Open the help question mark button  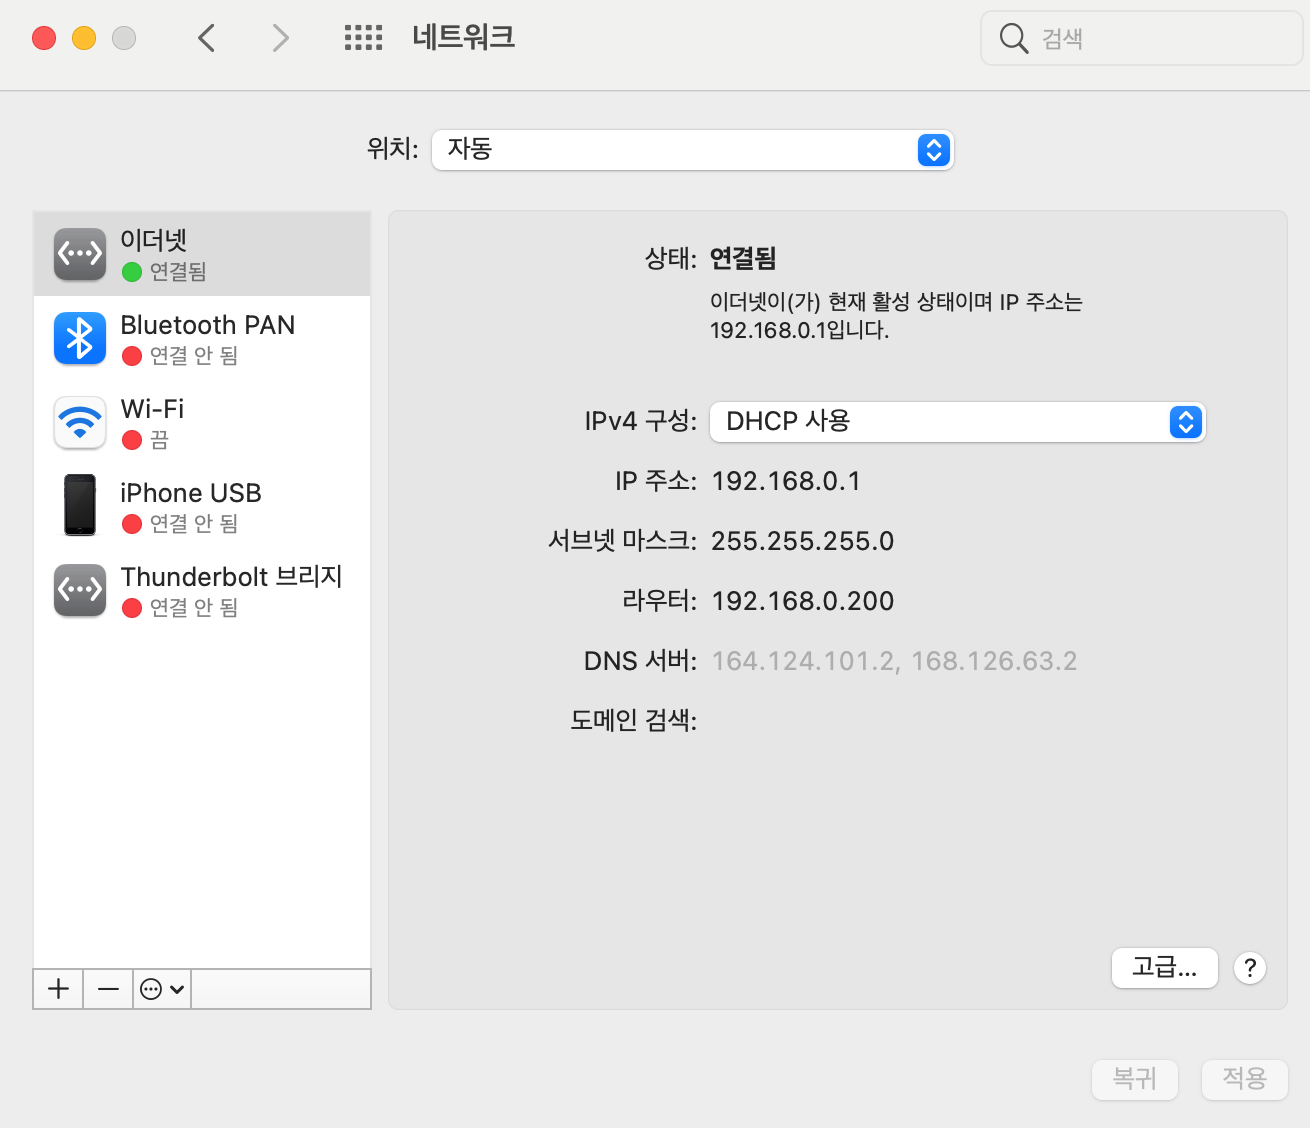1250,968
